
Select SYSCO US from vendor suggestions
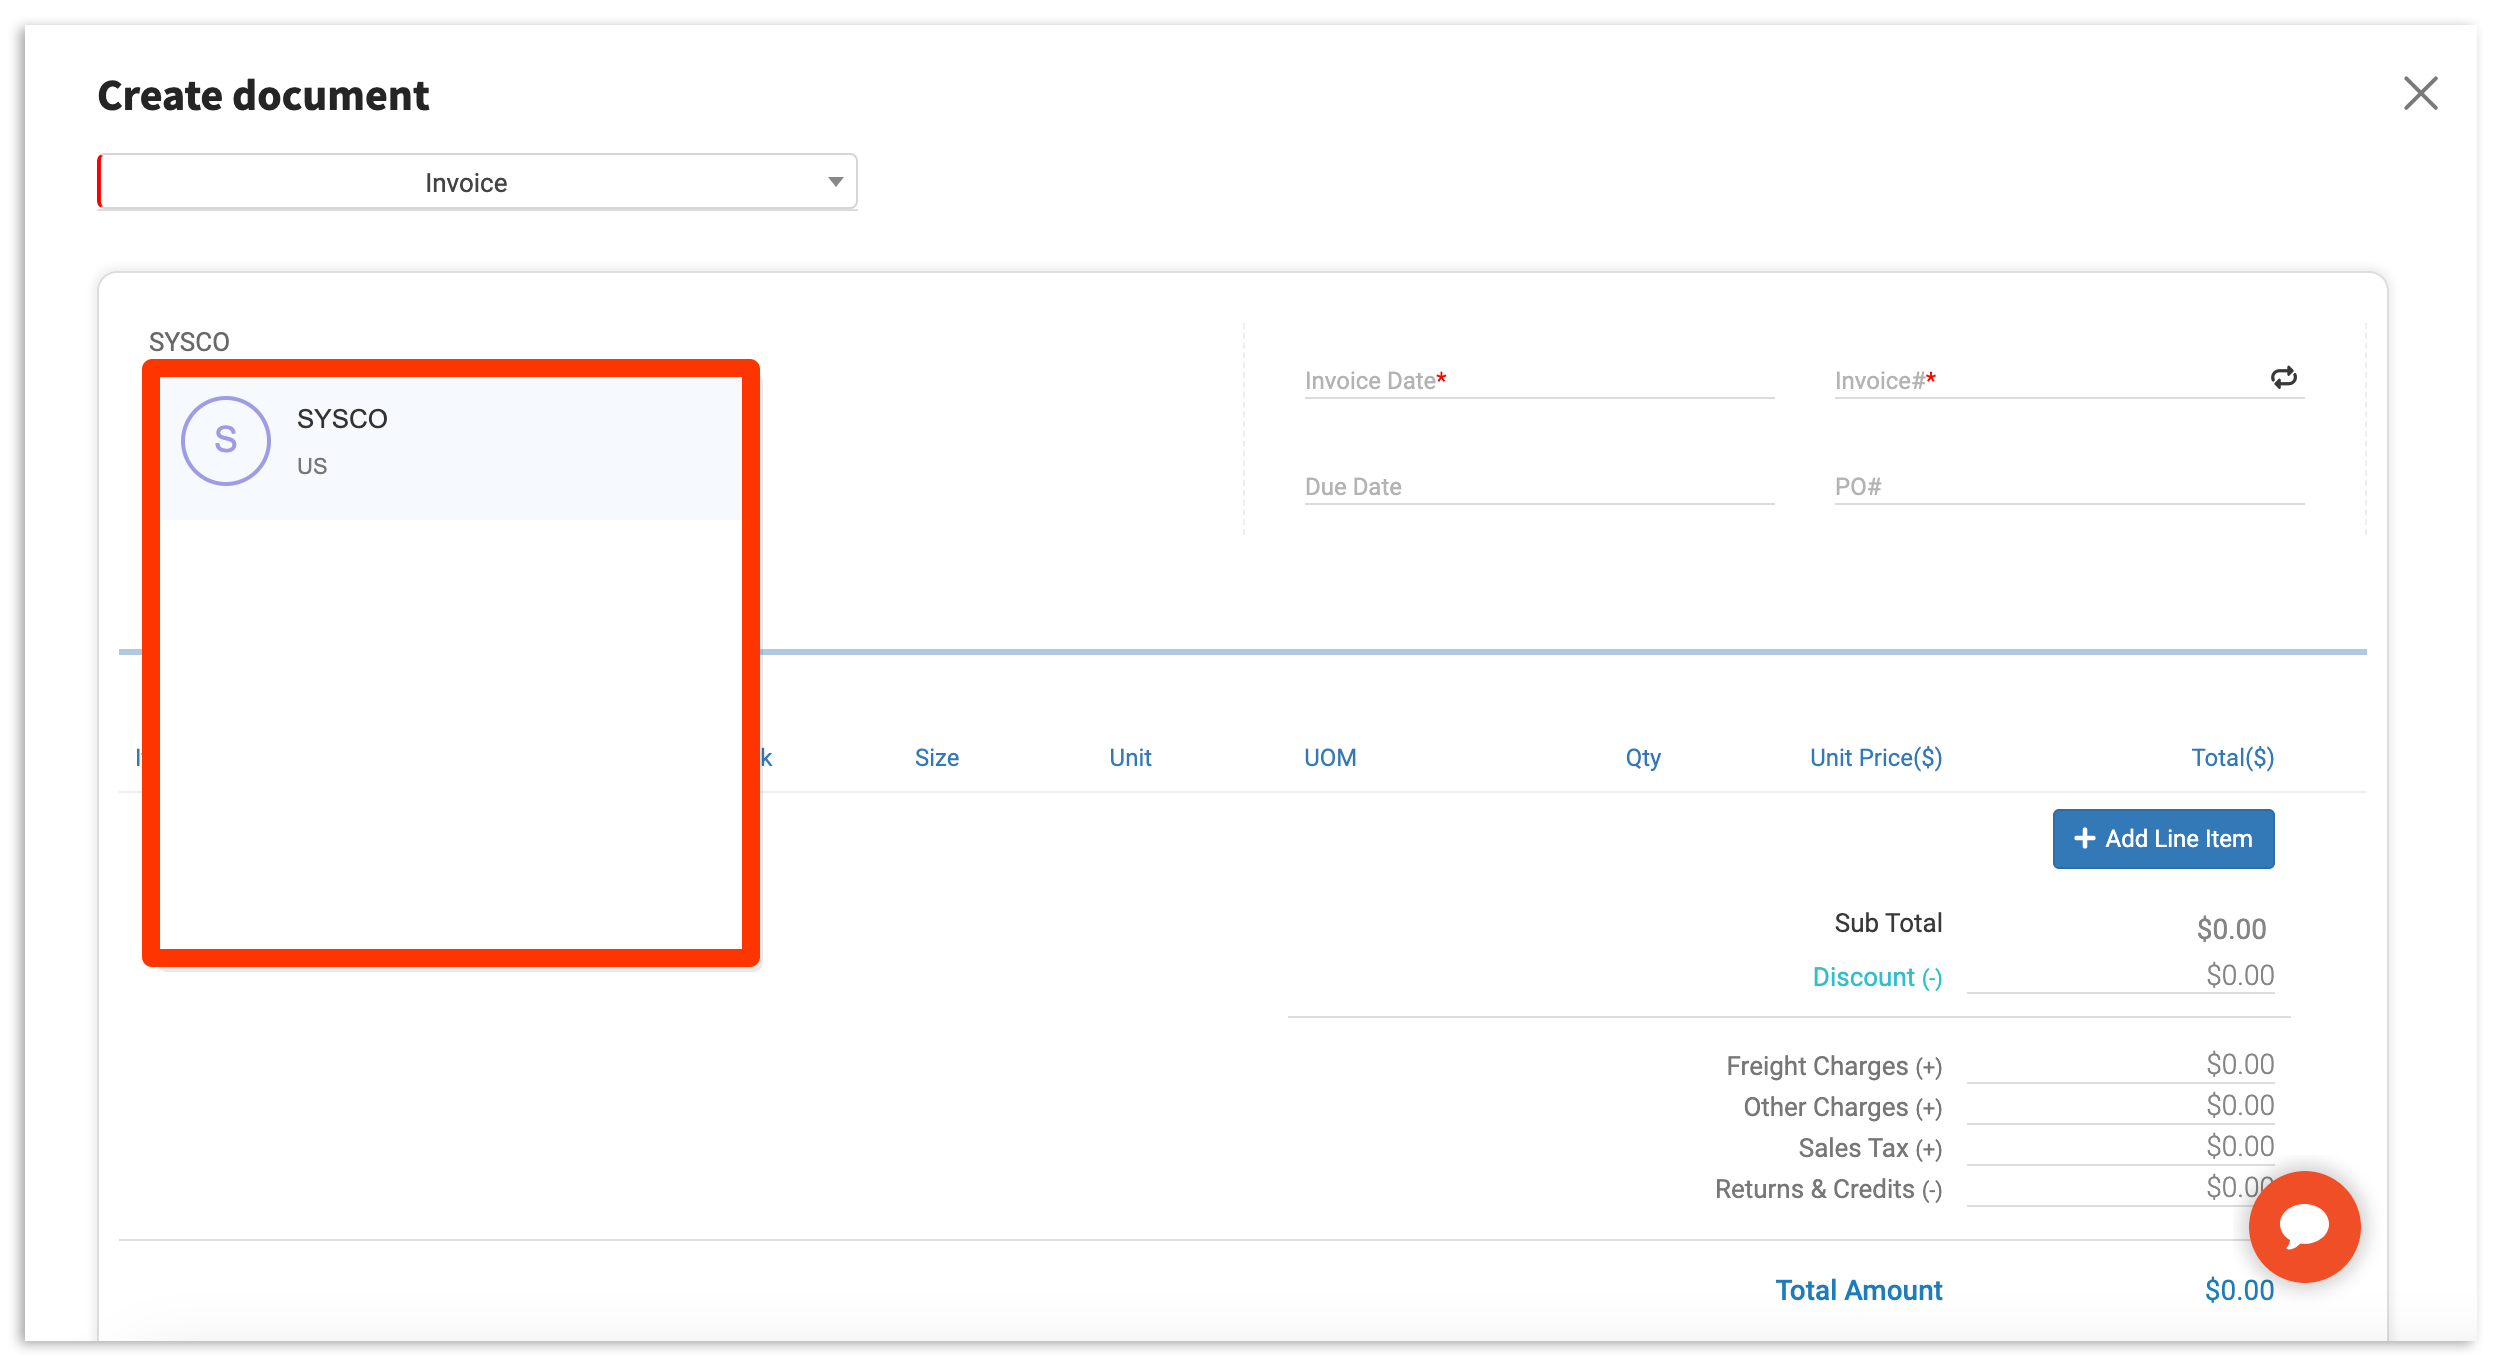(x=450, y=441)
